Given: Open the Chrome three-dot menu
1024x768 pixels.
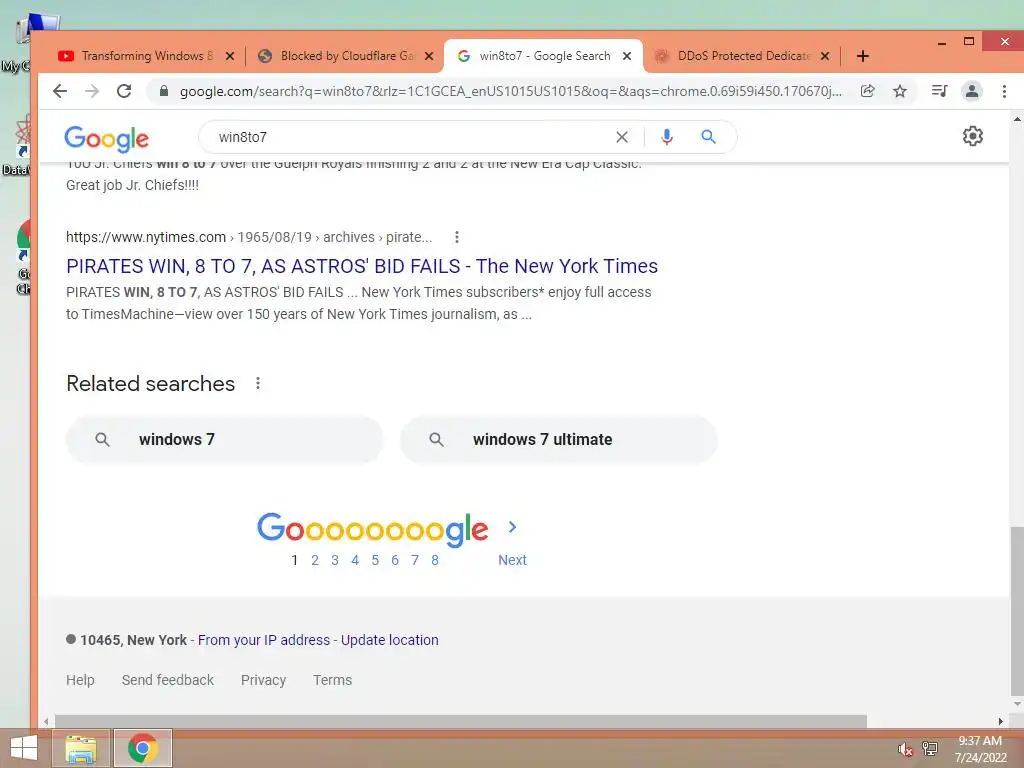Looking at the screenshot, I should 1004,91.
